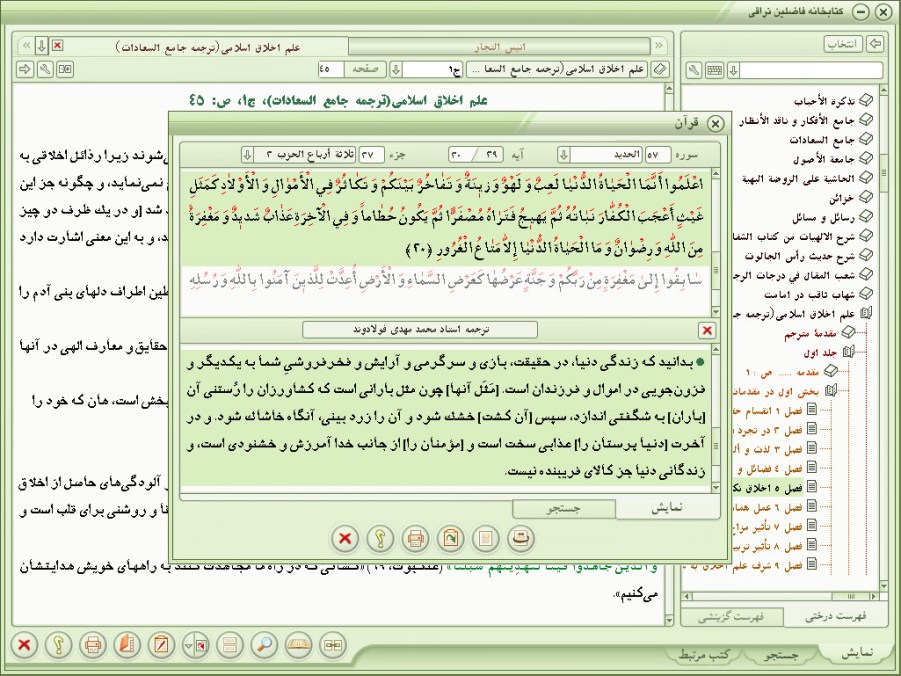Image resolution: width=901 pixels, height=676 pixels.
Task: Click the red X icon at Quran dialog bottom
Action: coord(345,539)
